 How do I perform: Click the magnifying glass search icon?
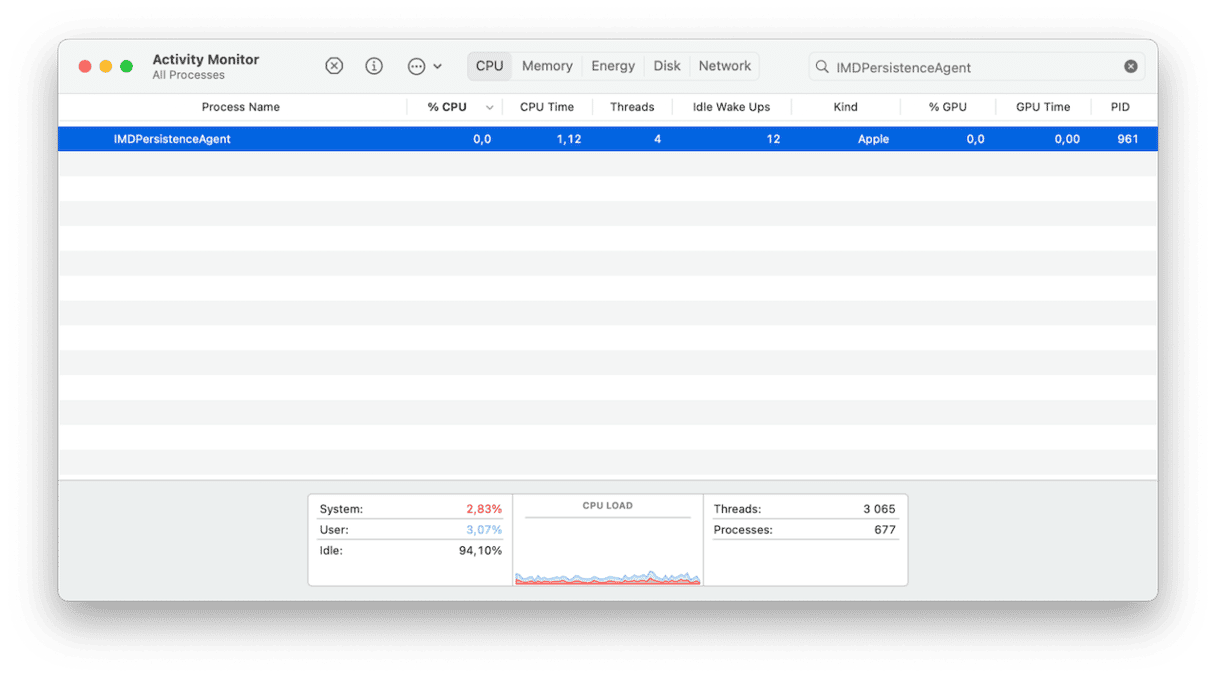pyautogui.click(x=822, y=67)
